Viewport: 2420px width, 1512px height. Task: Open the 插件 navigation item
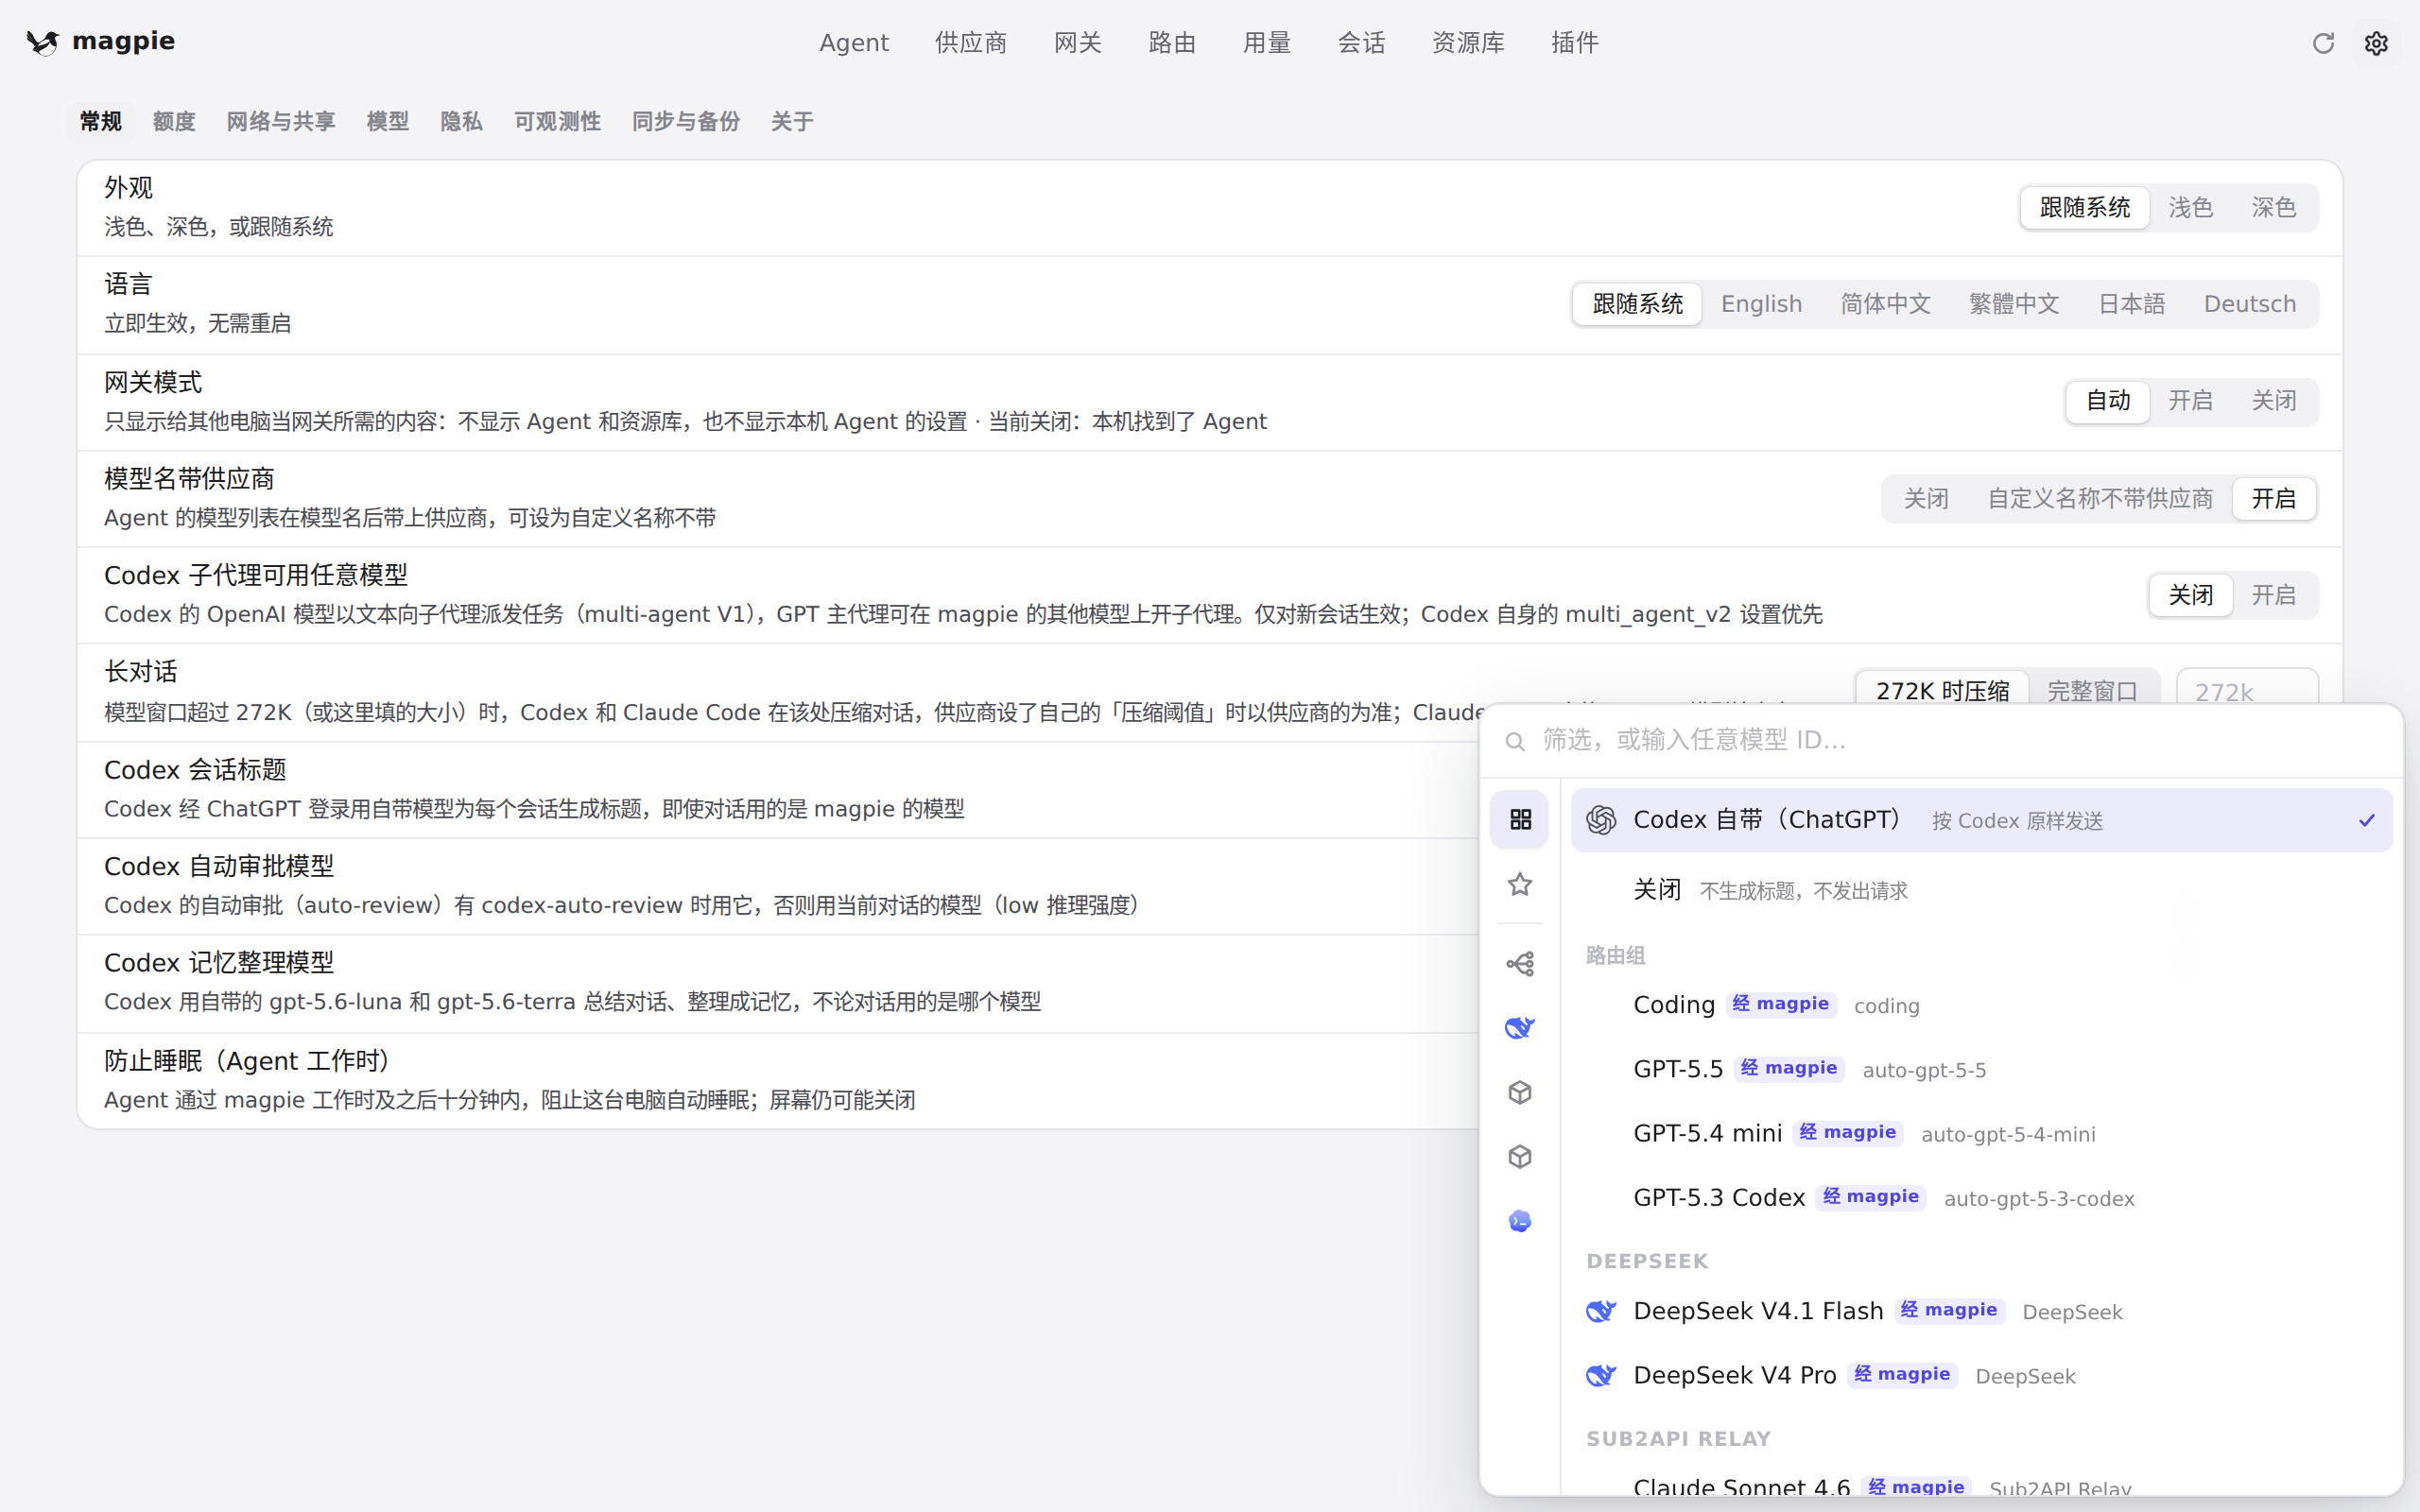coord(1574,43)
